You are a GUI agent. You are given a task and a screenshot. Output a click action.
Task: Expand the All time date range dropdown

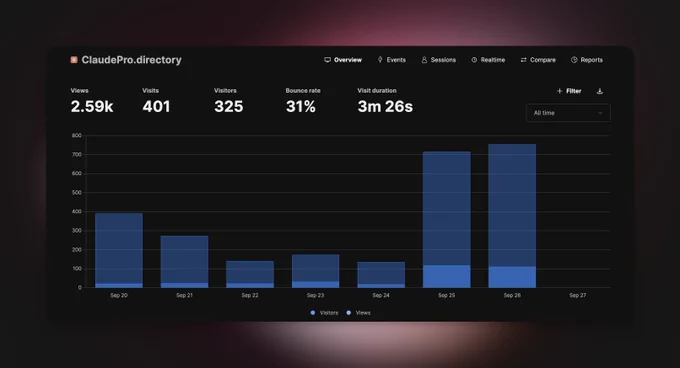click(x=568, y=113)
